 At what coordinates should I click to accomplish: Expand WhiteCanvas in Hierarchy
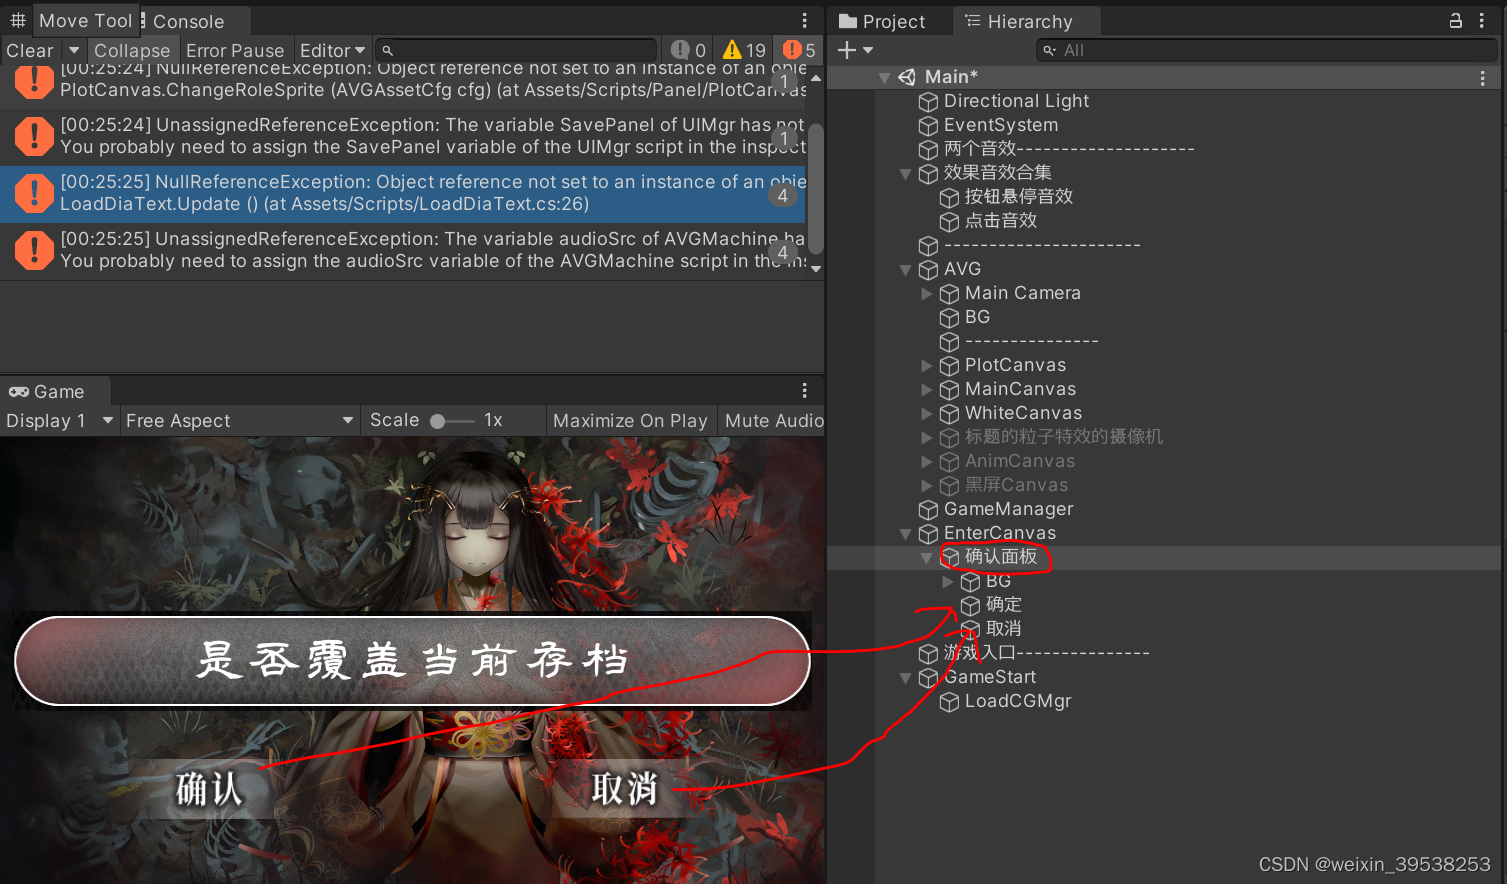926,414
